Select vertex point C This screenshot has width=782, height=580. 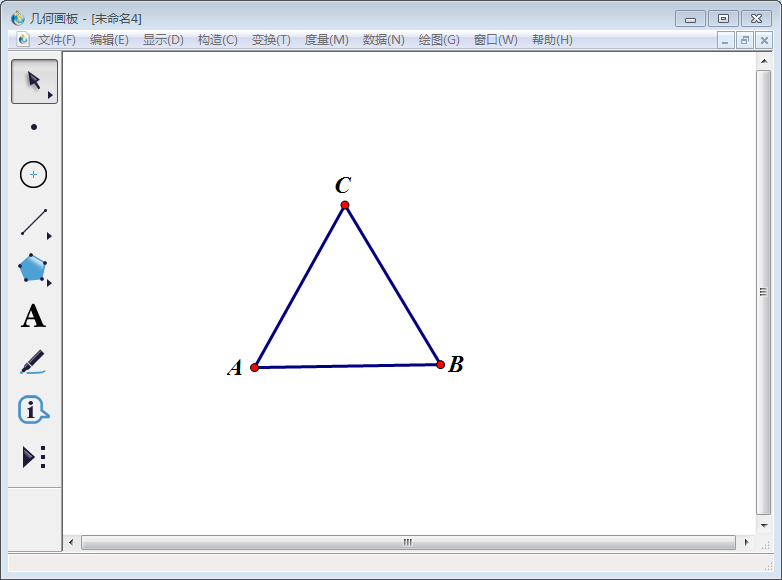[345, 205]
